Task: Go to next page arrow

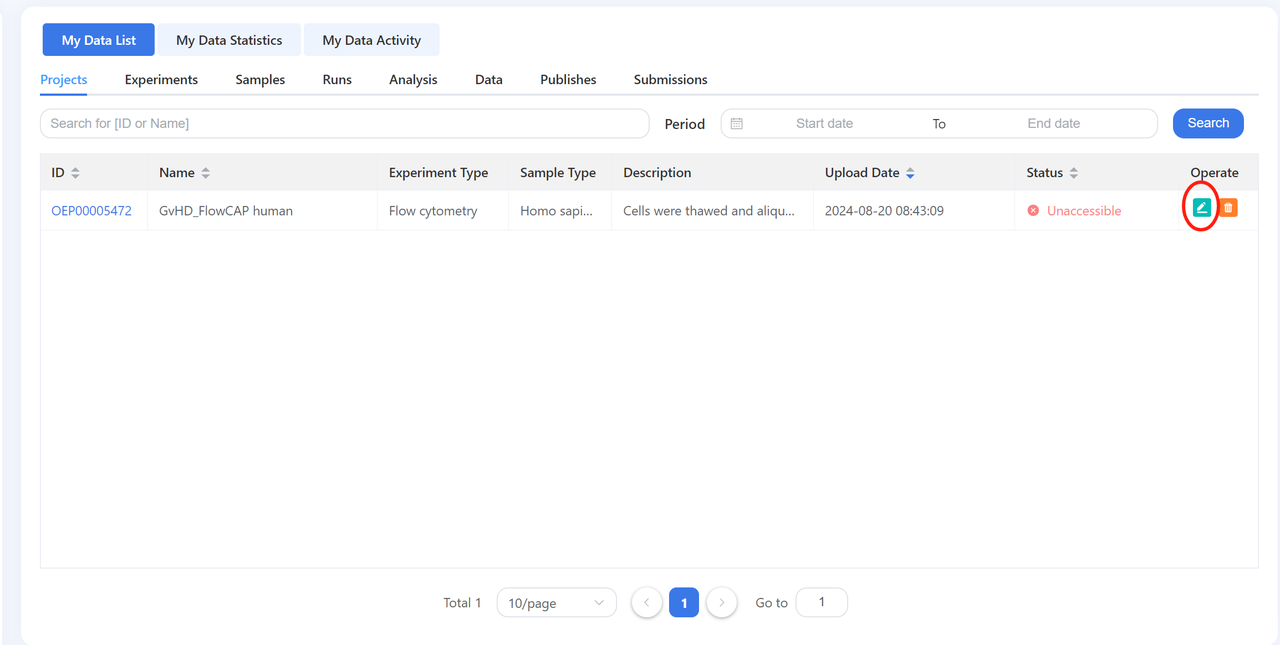Action: [x=721, y=603]
